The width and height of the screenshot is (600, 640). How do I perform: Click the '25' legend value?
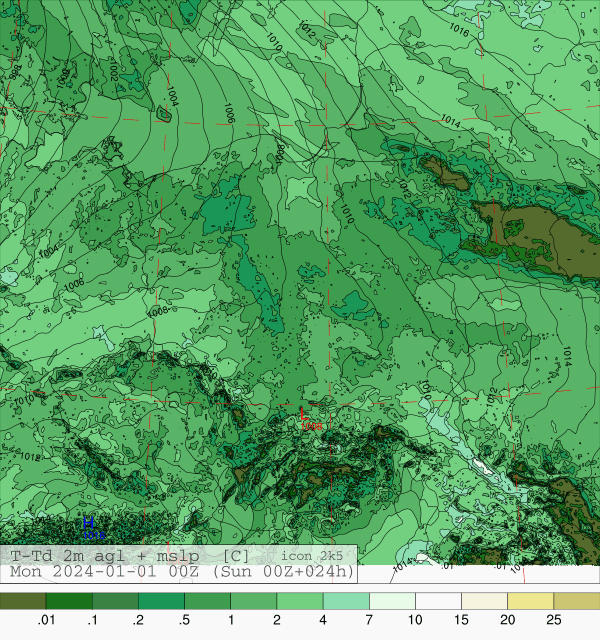coord(553,620)
